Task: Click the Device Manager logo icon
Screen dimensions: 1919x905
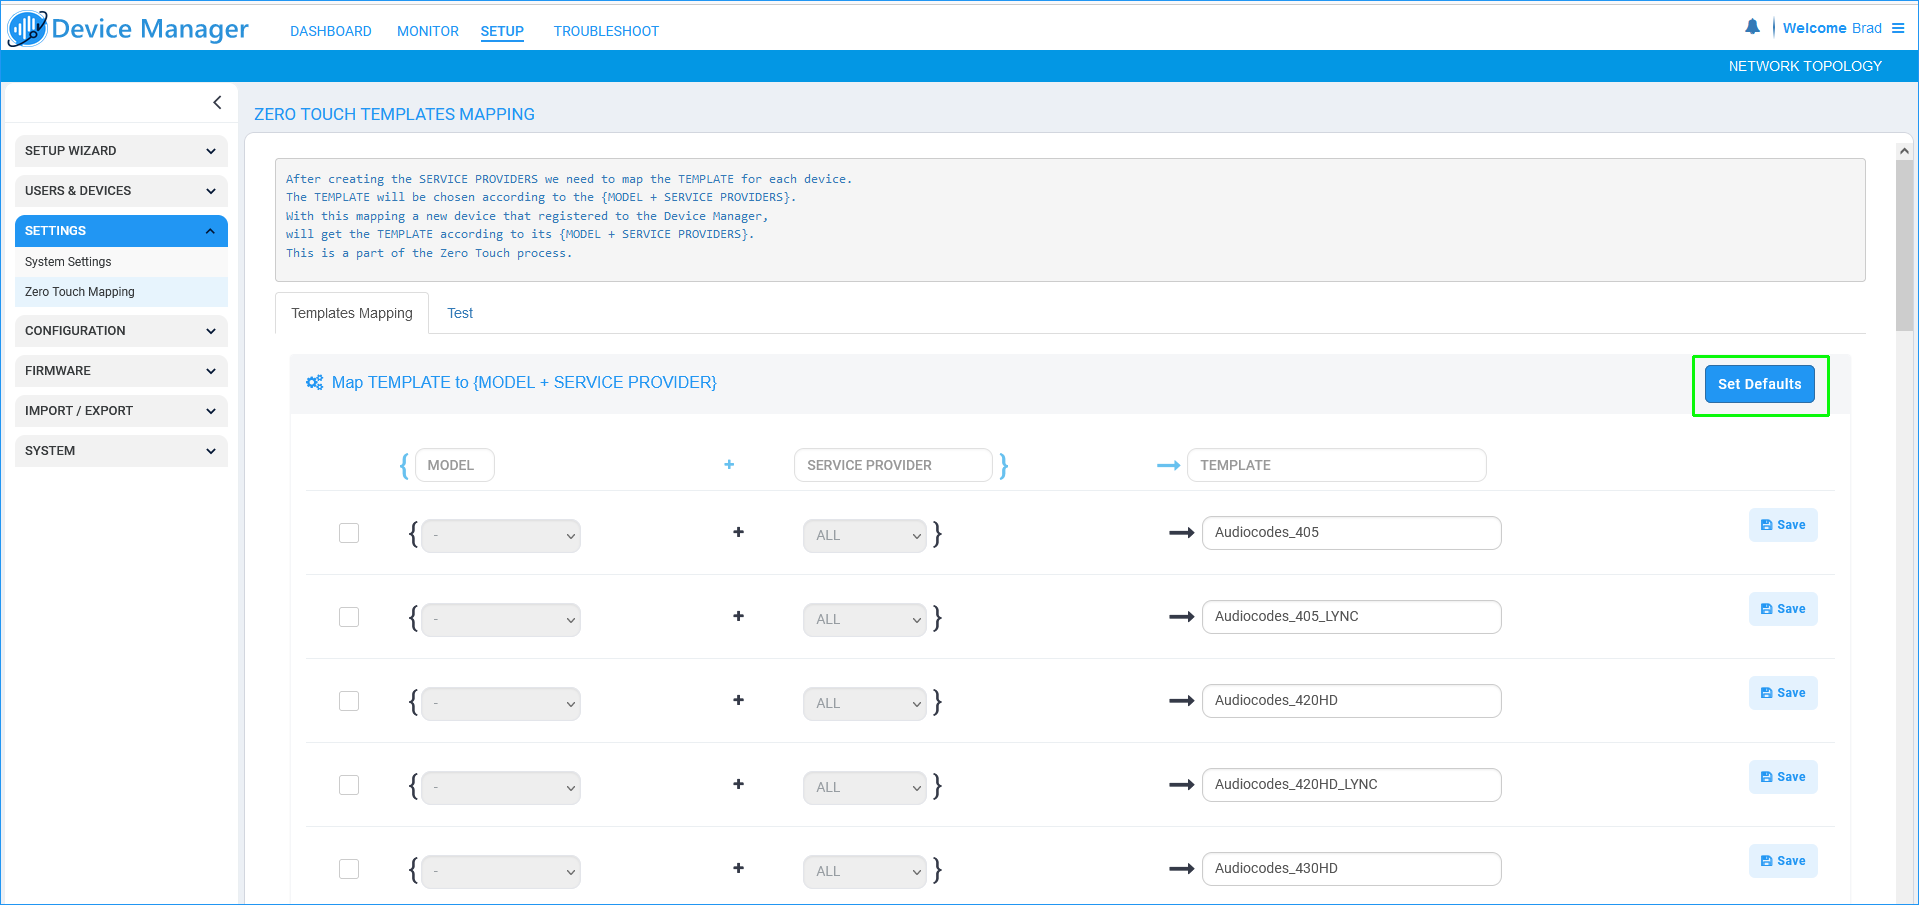Action: coord(27,28)
